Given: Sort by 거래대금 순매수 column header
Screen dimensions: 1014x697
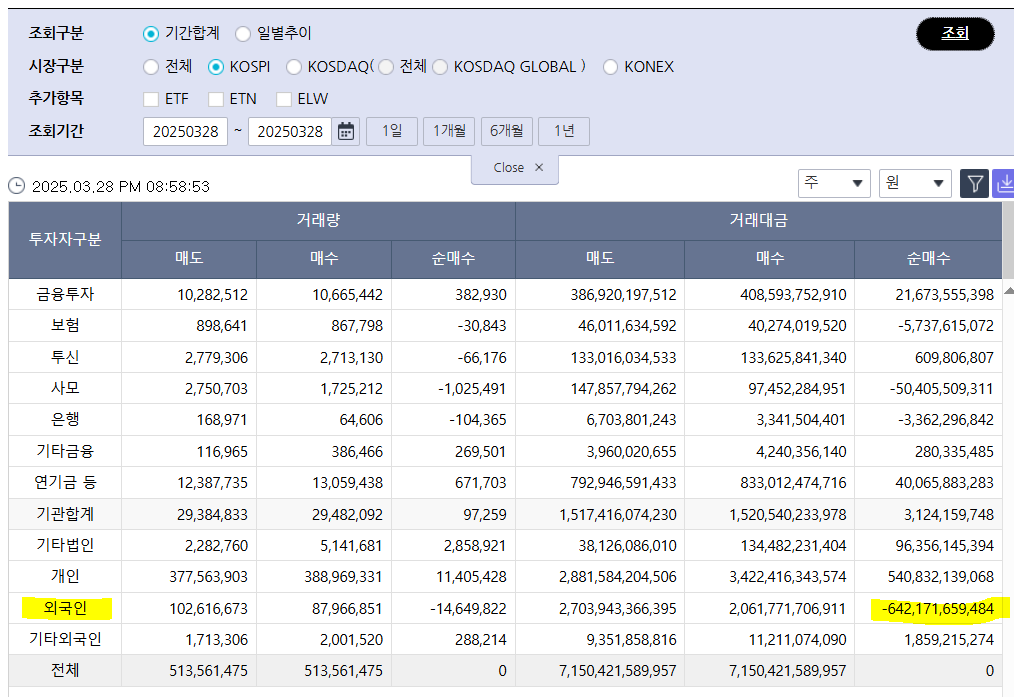Looking at the screenshot, I should (x=927, y=258).
